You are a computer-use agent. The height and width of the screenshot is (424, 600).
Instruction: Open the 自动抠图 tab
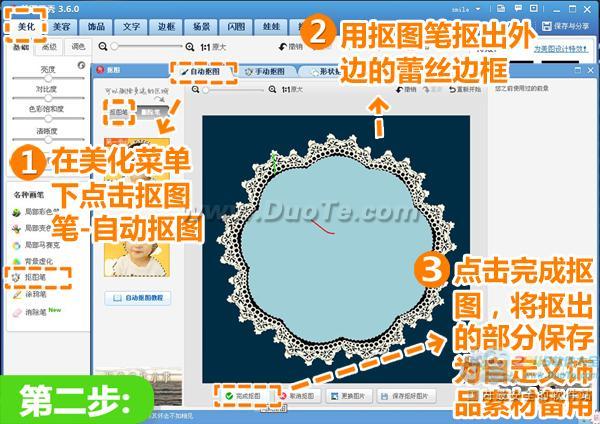click(x=203, y=72)
